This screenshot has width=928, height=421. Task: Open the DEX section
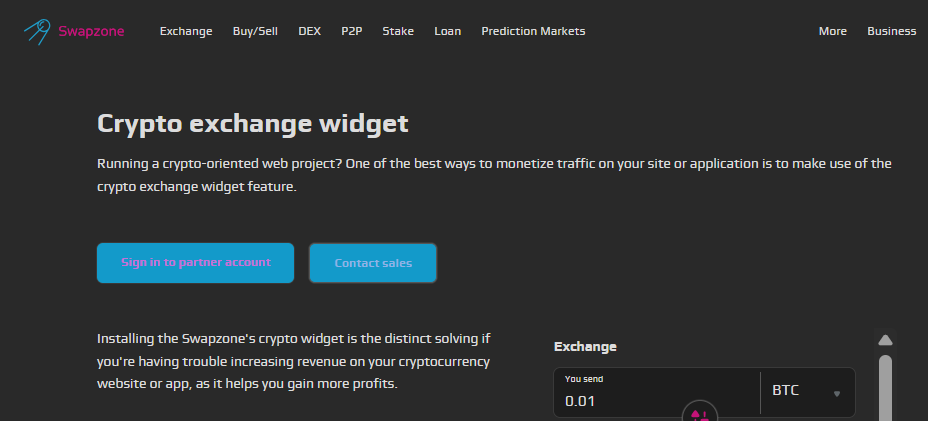click(x=310, y=31)
